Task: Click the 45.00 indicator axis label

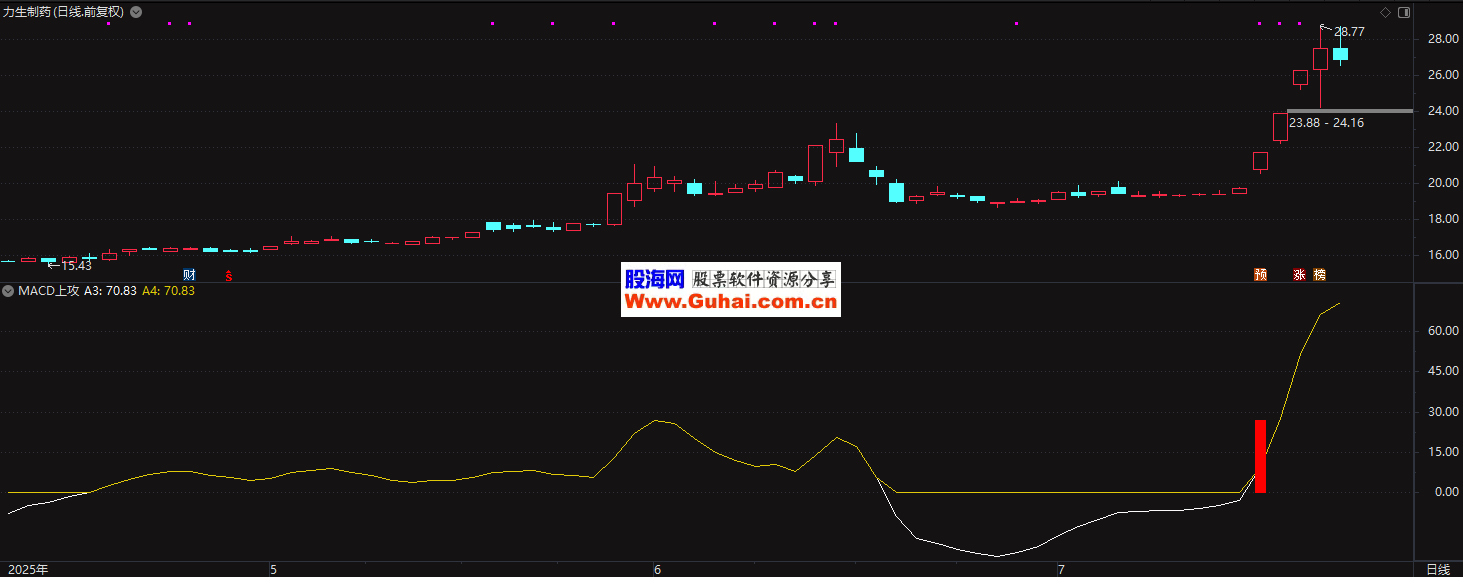Action: coord(1441,371)
